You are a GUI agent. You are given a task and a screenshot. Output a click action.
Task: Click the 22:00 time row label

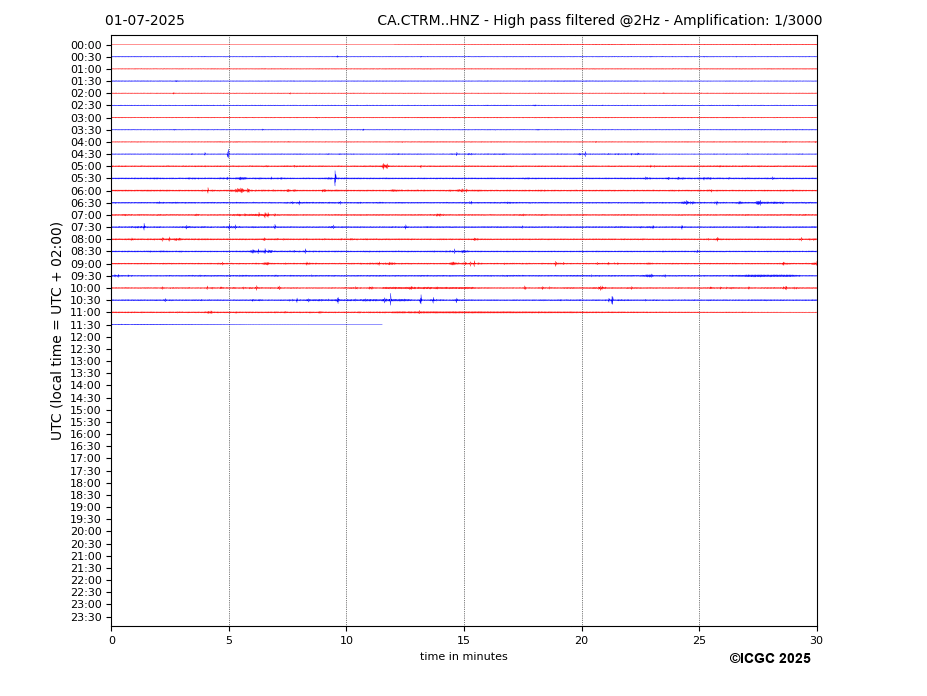[x=86, y=581]
